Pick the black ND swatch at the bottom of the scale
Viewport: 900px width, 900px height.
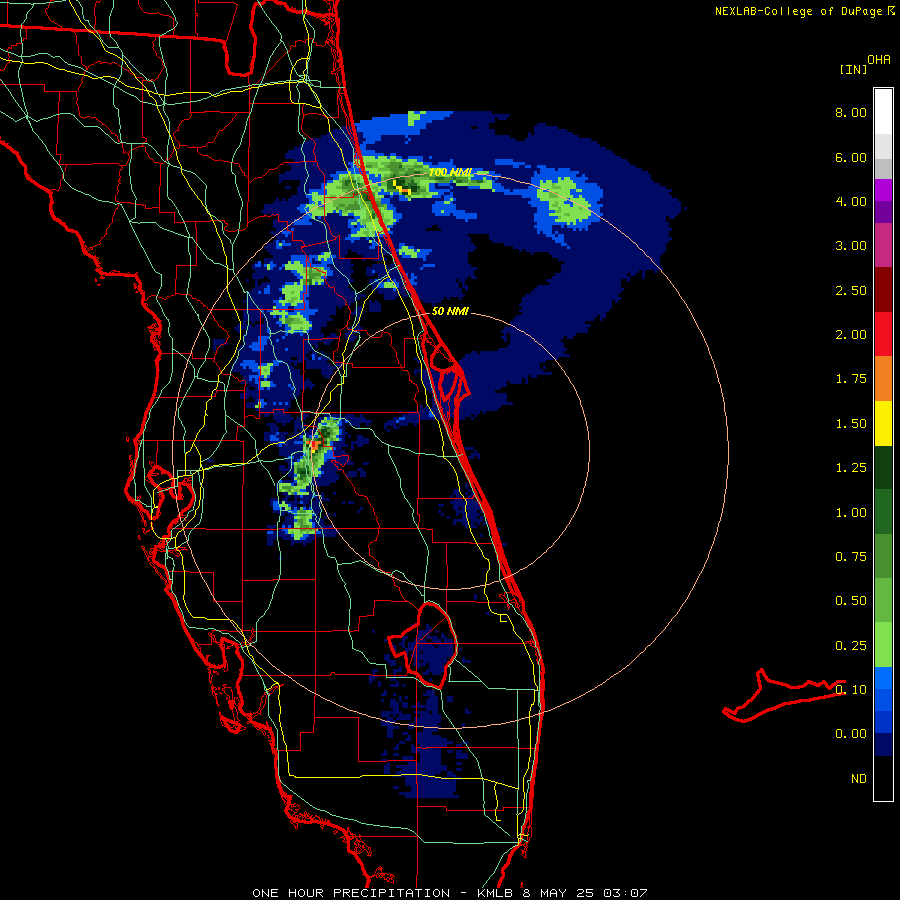[883, 778]
